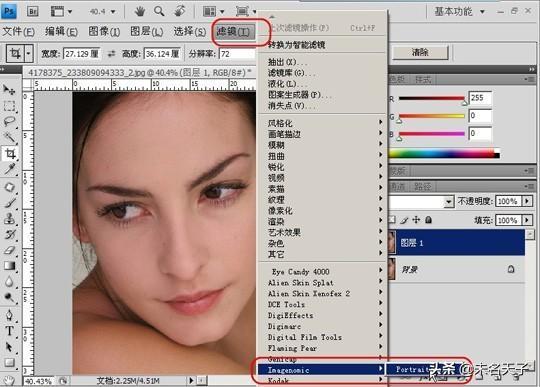Image resolution: width=540 pixels, height=387 pixels.
Task: Select the Path Selection arrow tool
Action: 9,347
